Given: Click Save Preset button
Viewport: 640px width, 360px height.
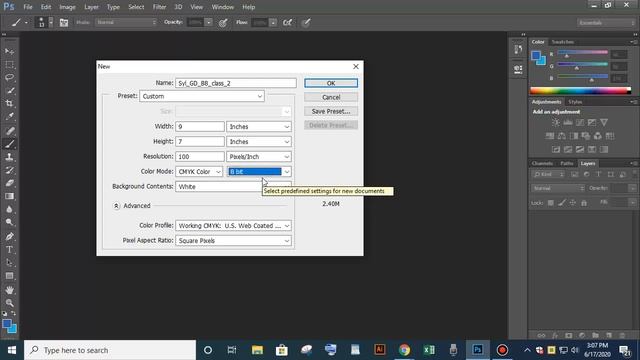Looking at the screenshot, I should coord(331,111).
